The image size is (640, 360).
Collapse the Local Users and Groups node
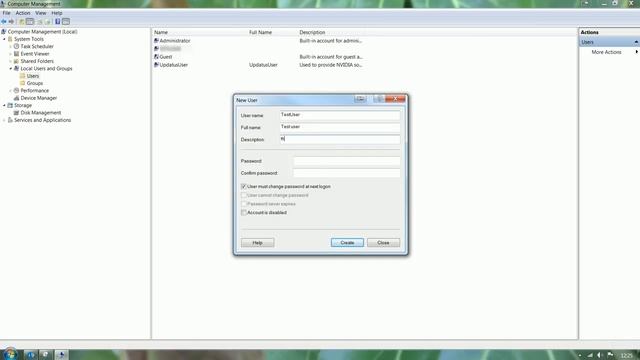[11, 68]
